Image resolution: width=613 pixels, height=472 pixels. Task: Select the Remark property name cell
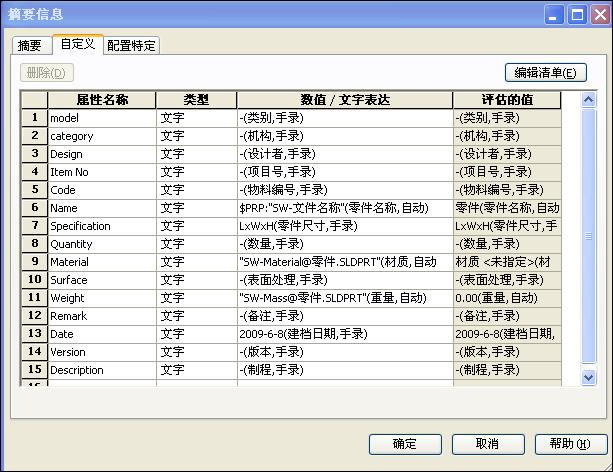click(x=102, y=316)
